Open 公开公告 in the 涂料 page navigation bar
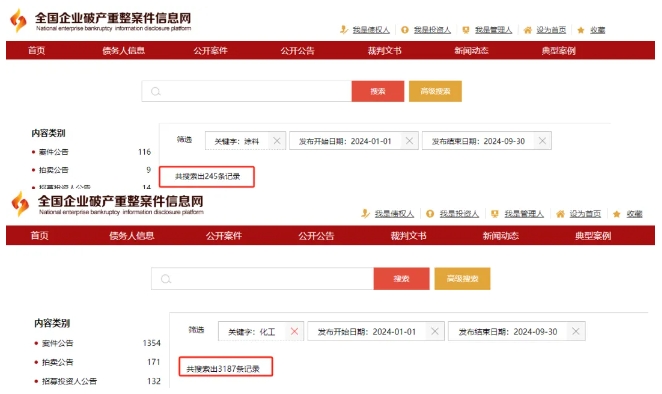This screenshot has width=662, height=394. (x=298, y=51)
